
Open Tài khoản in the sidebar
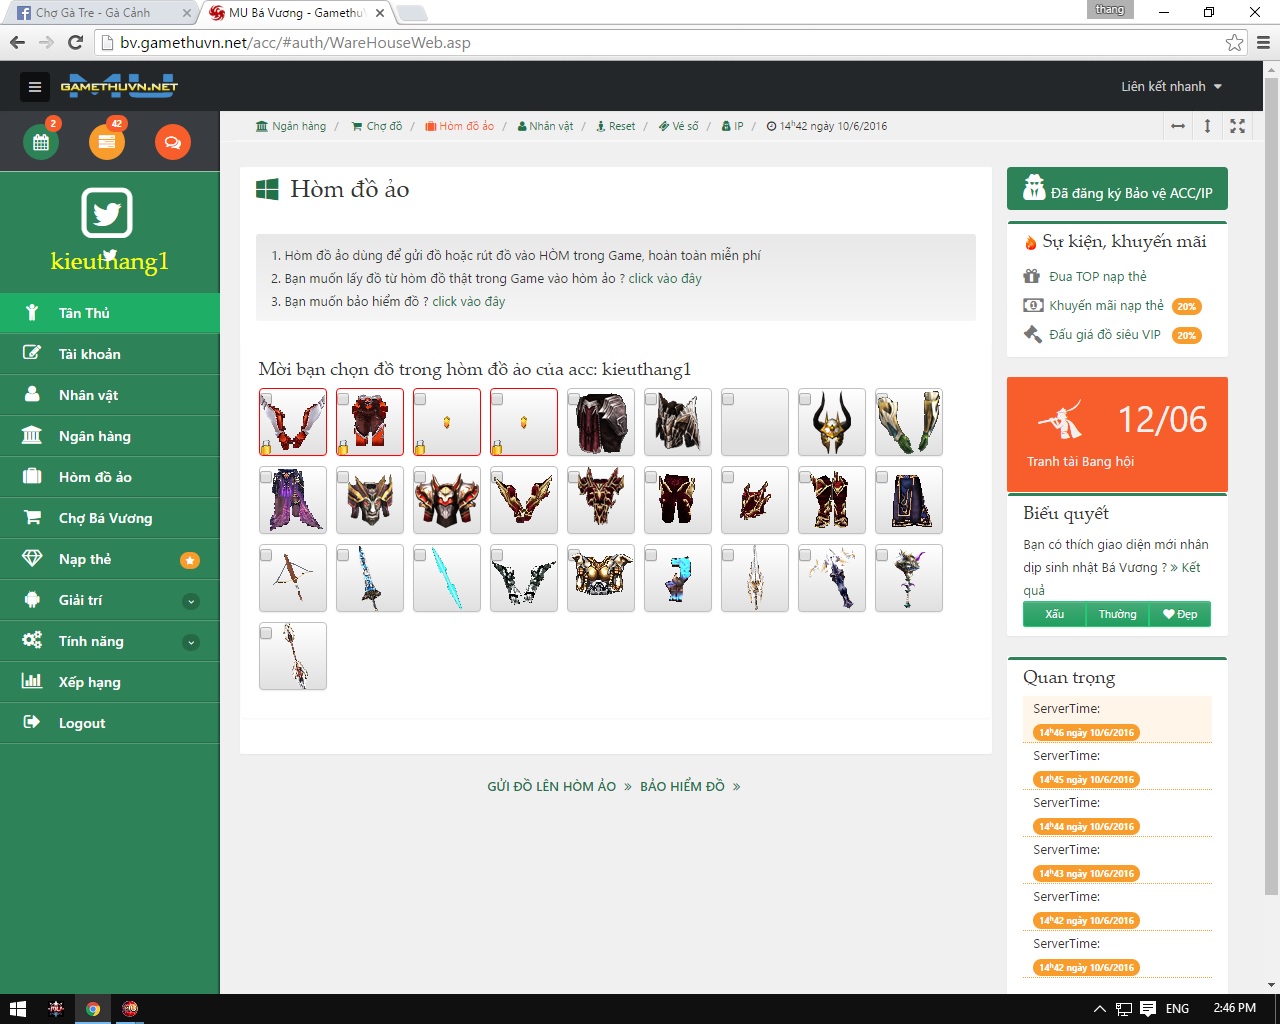[110, 354]
